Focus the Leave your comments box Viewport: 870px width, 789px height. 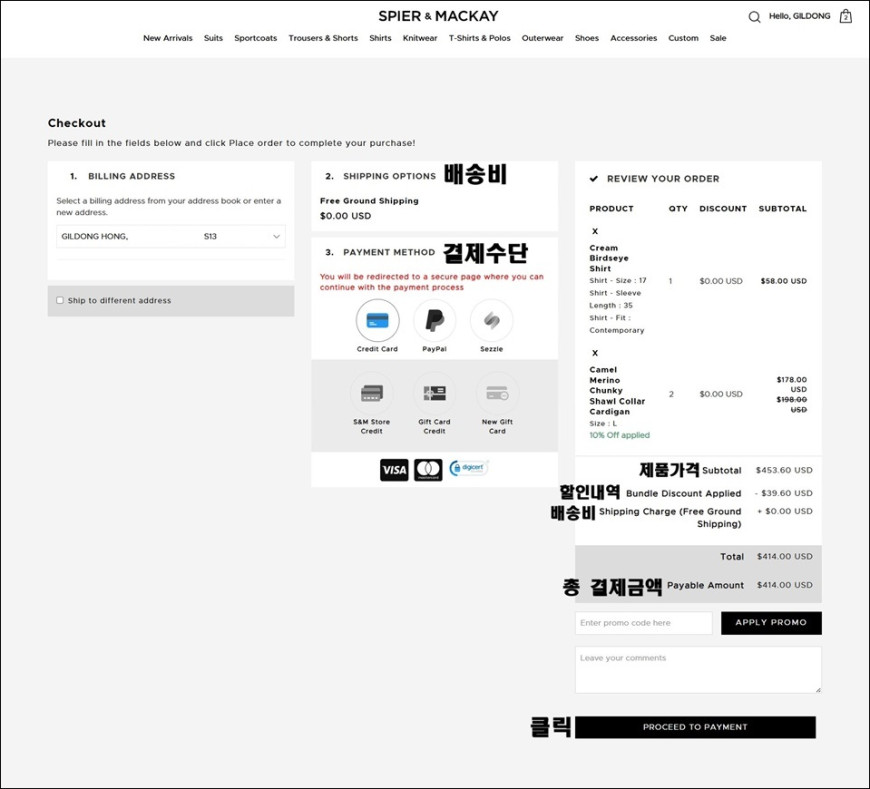coord(698,670)
